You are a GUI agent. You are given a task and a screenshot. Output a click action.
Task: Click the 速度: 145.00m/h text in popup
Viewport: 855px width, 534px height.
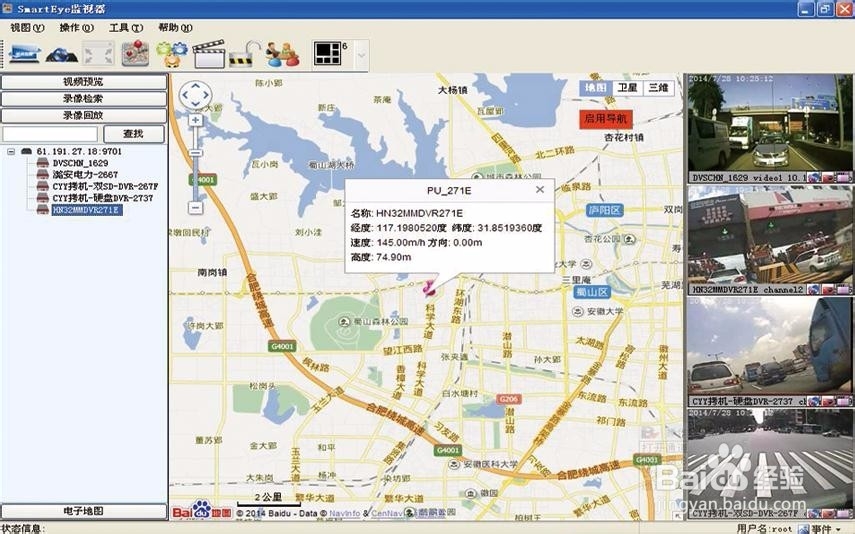[388, 243]
